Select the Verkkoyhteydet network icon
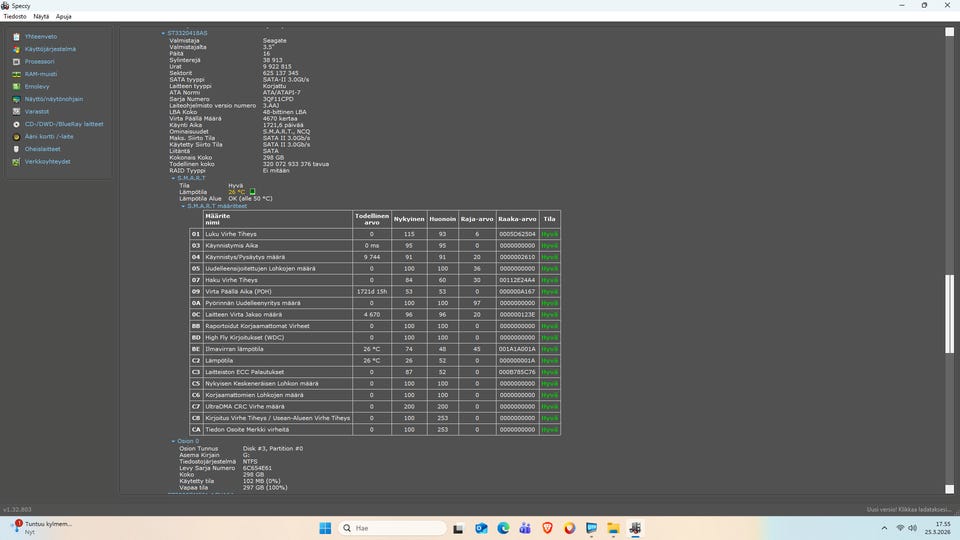The height and width of the screenshot is (540, 960). 16,161
